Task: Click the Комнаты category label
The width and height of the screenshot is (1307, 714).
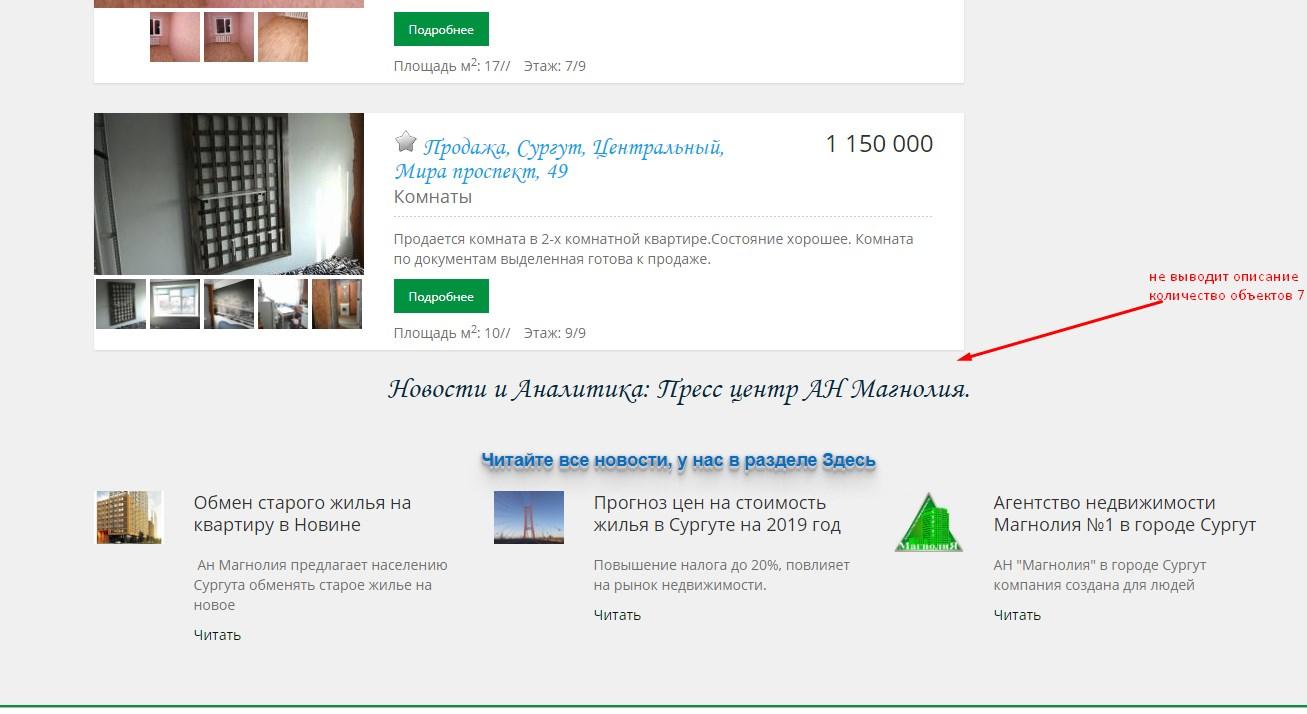Action: click(433, 197)
